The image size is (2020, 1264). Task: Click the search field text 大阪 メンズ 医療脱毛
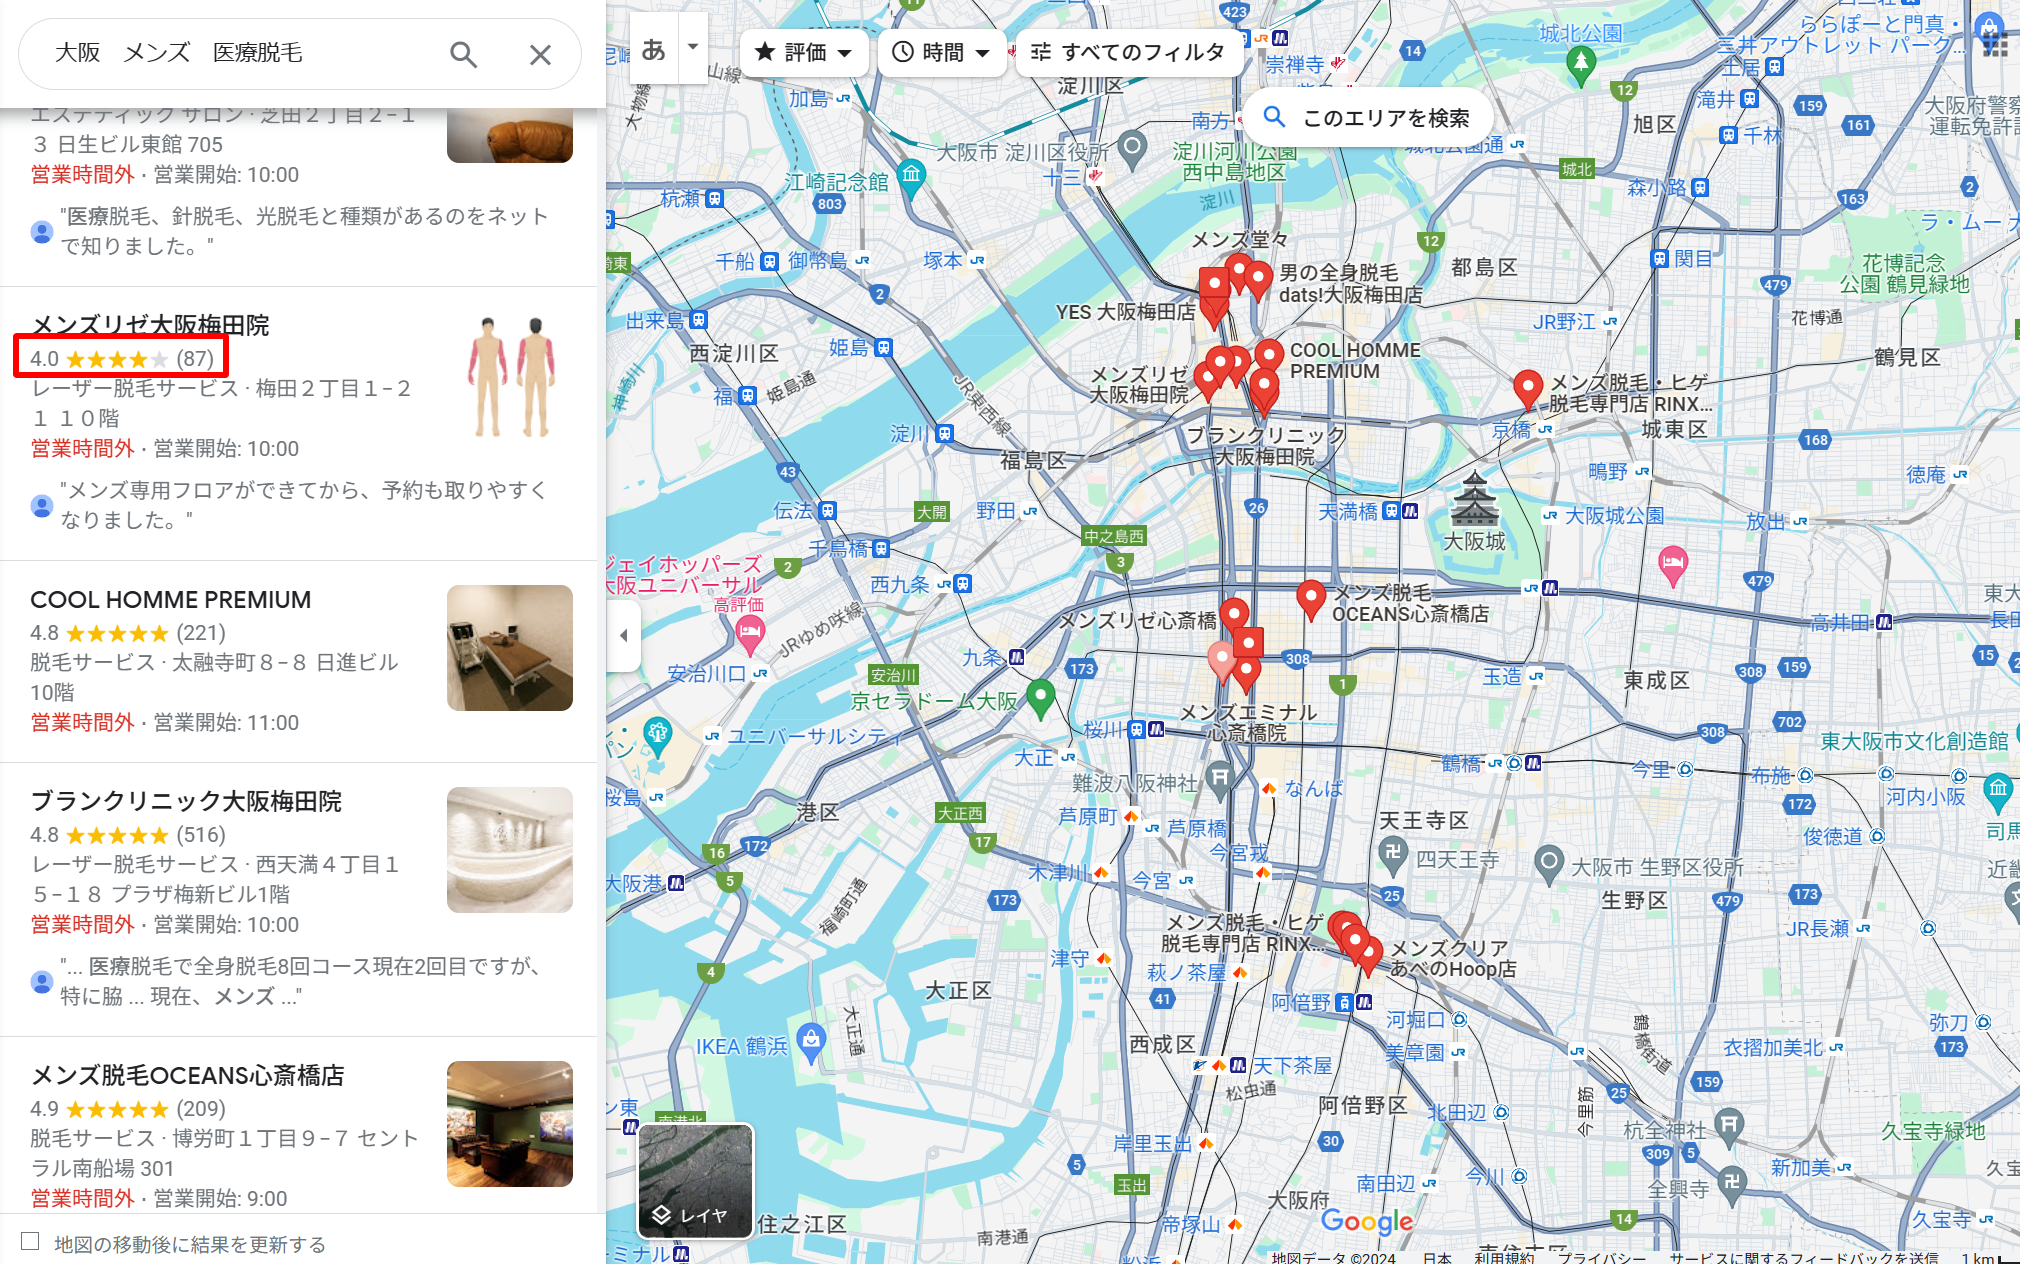(x=178, y=53)
